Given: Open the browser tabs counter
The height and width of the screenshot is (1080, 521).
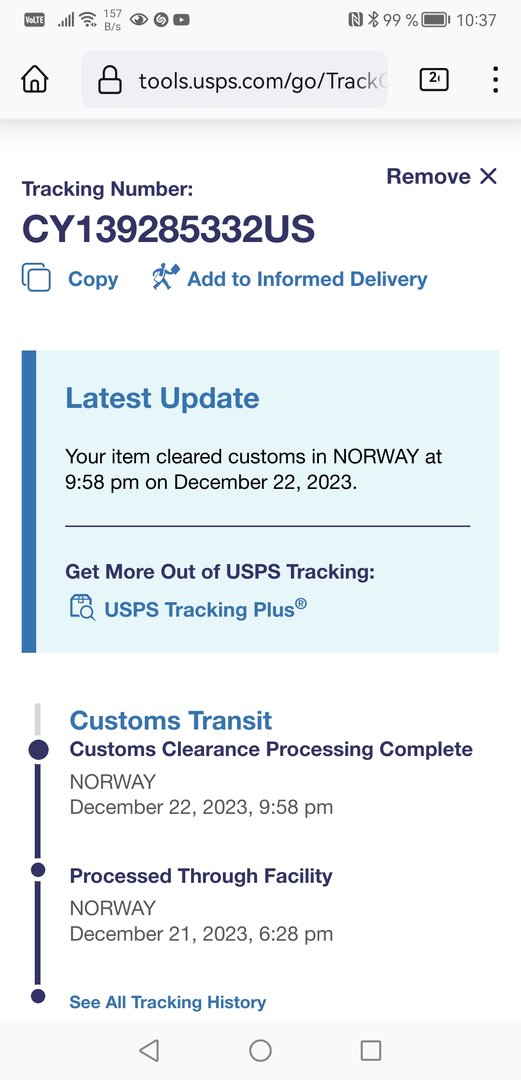Looking at the screenshot, I should [x=433, y=80].
